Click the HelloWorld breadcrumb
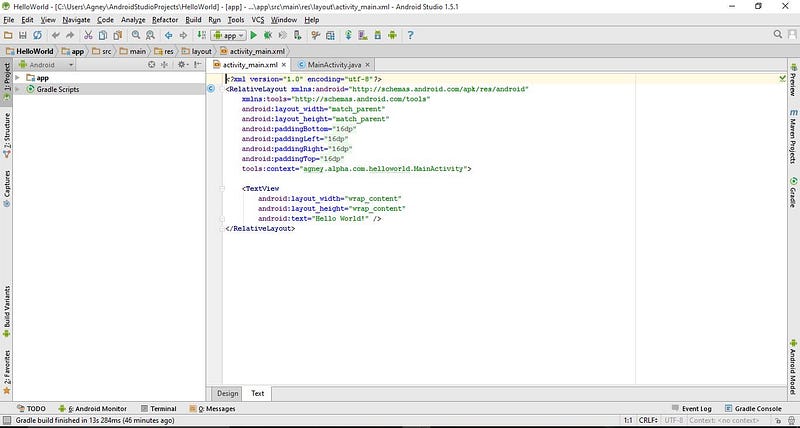800x428 pixels. pyautogui.click(x=30, y=51)
